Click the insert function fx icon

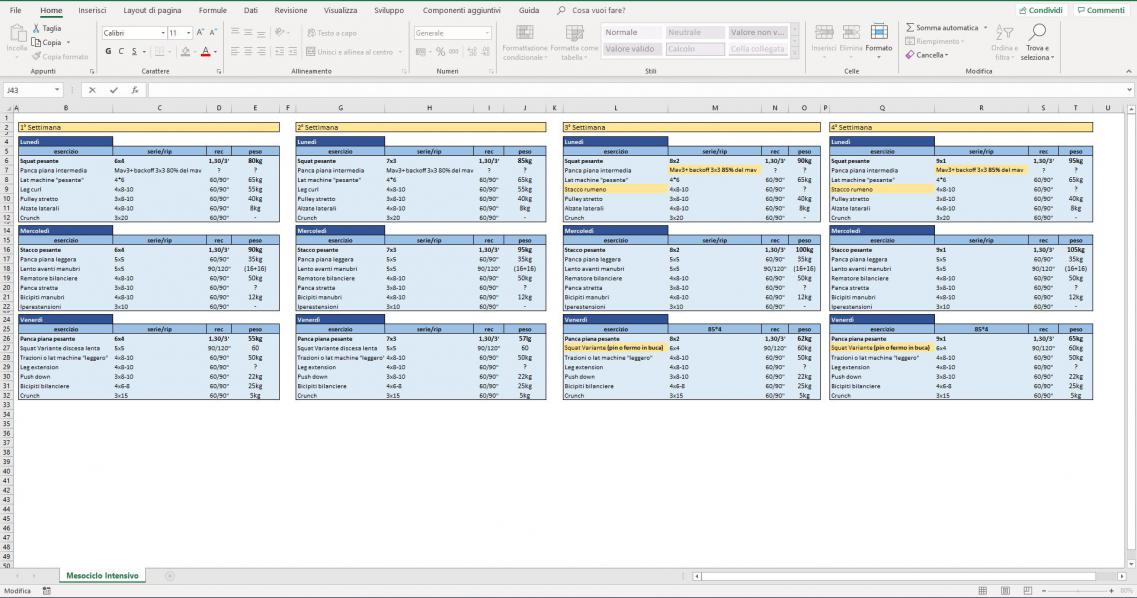click(134, 90)
